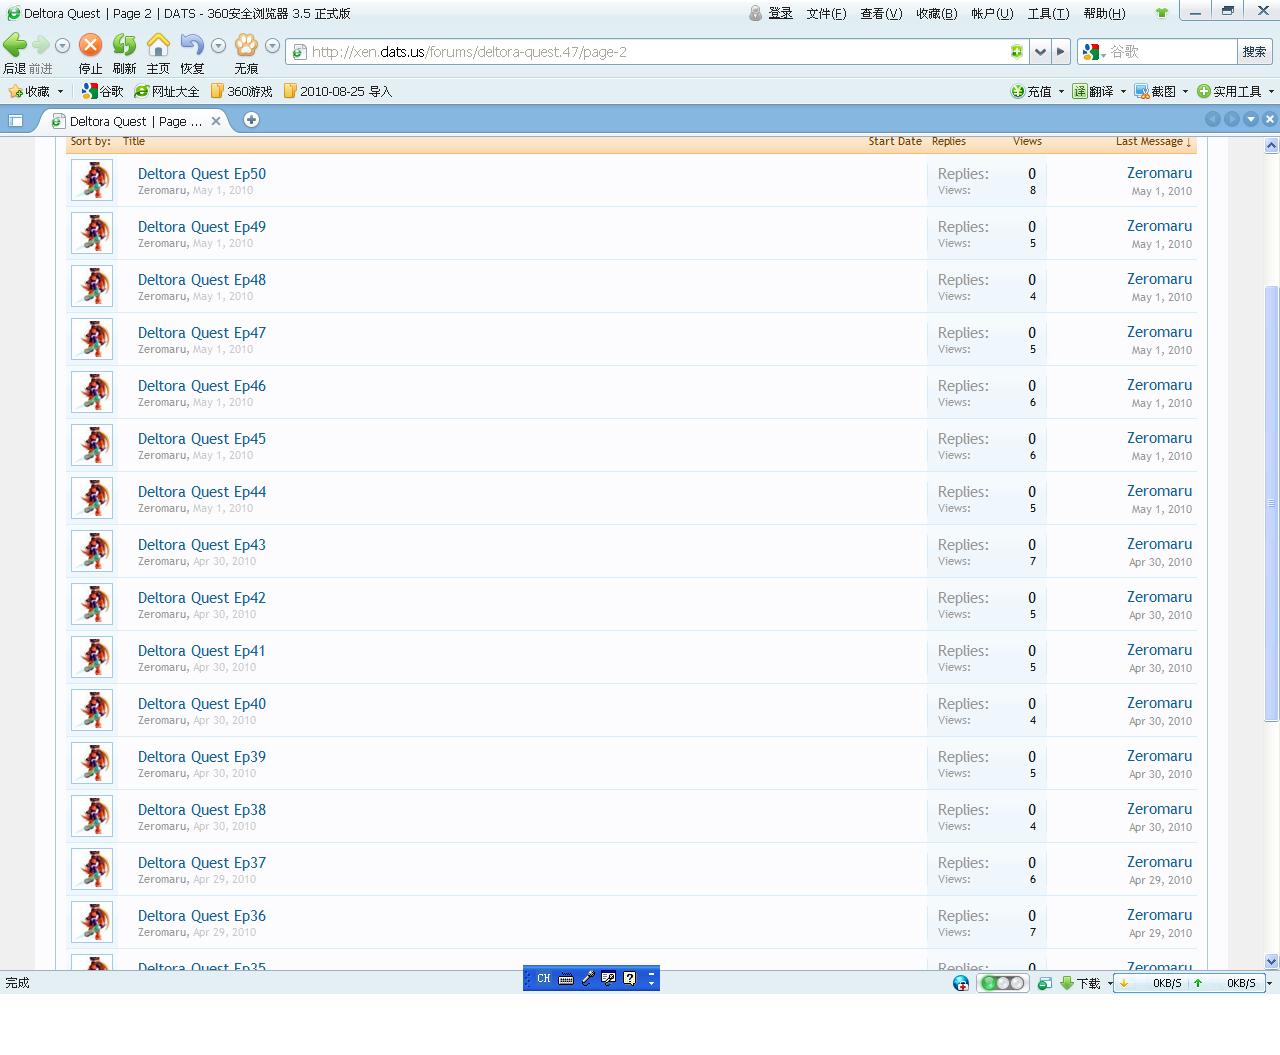Open the Deltora Quest Ep50 thread

(202, 174)
